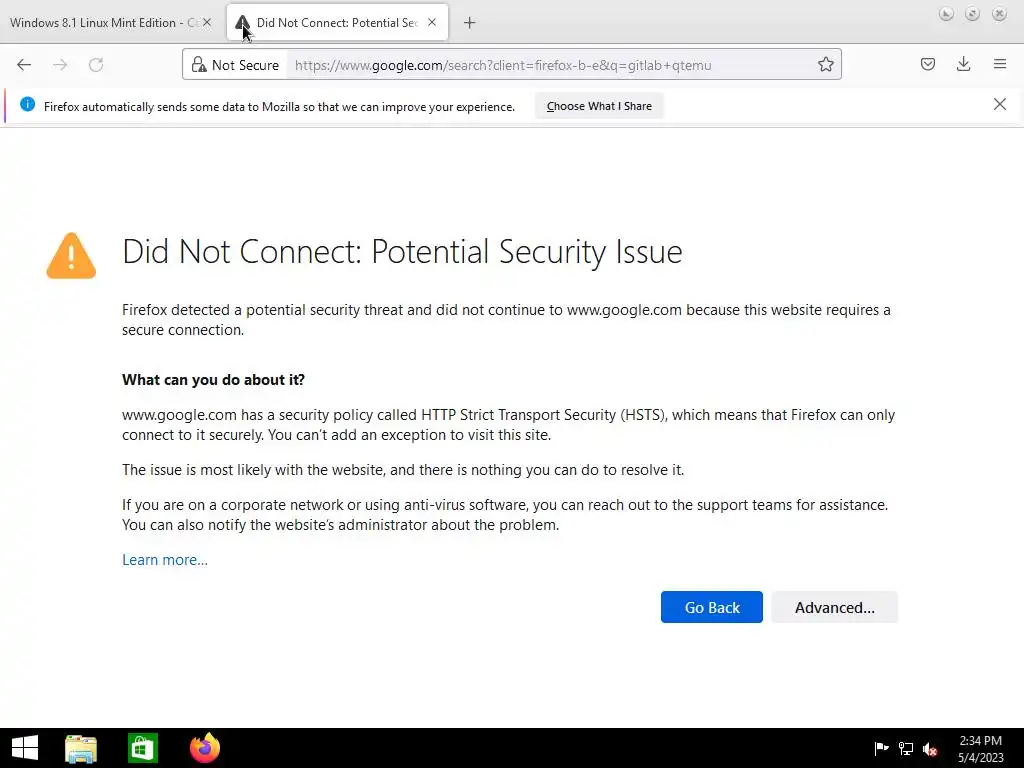Screen dimensions: 1024x768
Task: Toggle the muted volume tray icon
Action: (x=930, y=749)
